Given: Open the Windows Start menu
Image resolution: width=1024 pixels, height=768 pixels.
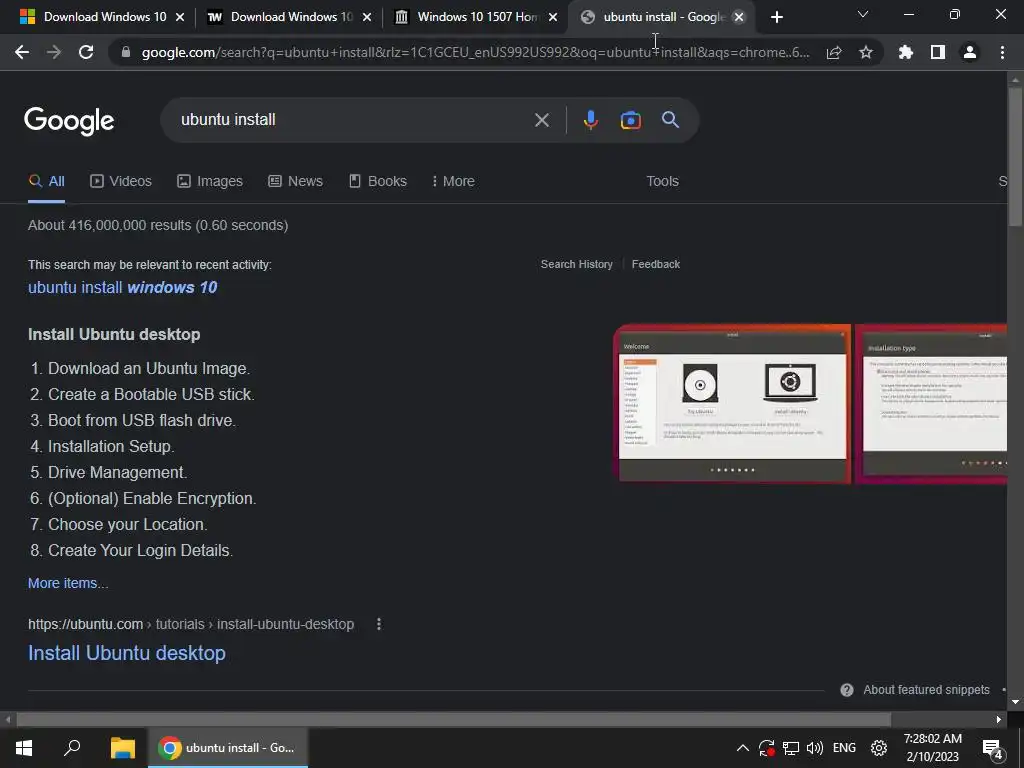Looking at the screenshot, I should 24,748.
